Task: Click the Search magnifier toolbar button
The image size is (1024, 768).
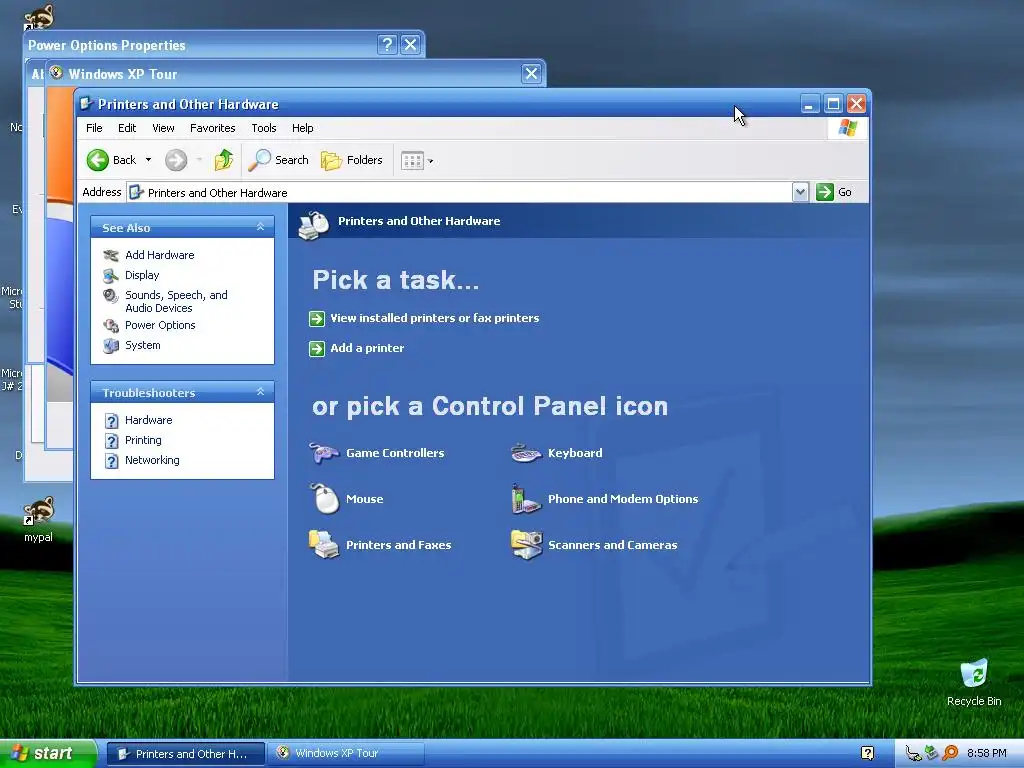Action: [x=278, y=160]
